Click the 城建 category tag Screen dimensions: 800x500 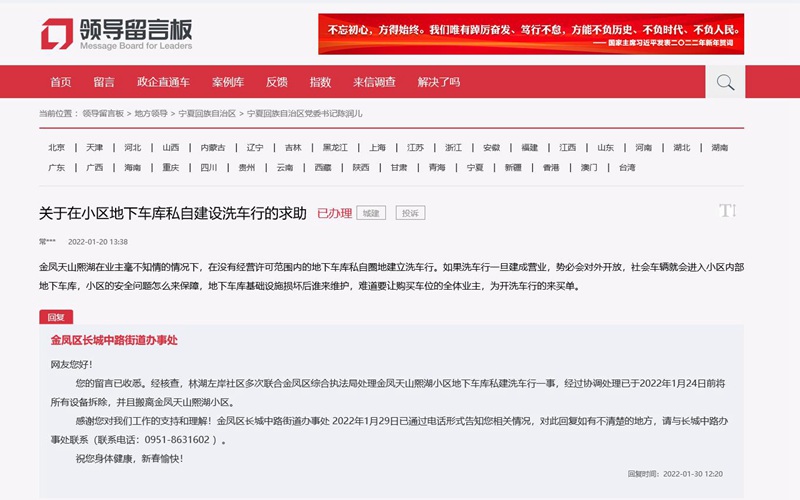371,213
